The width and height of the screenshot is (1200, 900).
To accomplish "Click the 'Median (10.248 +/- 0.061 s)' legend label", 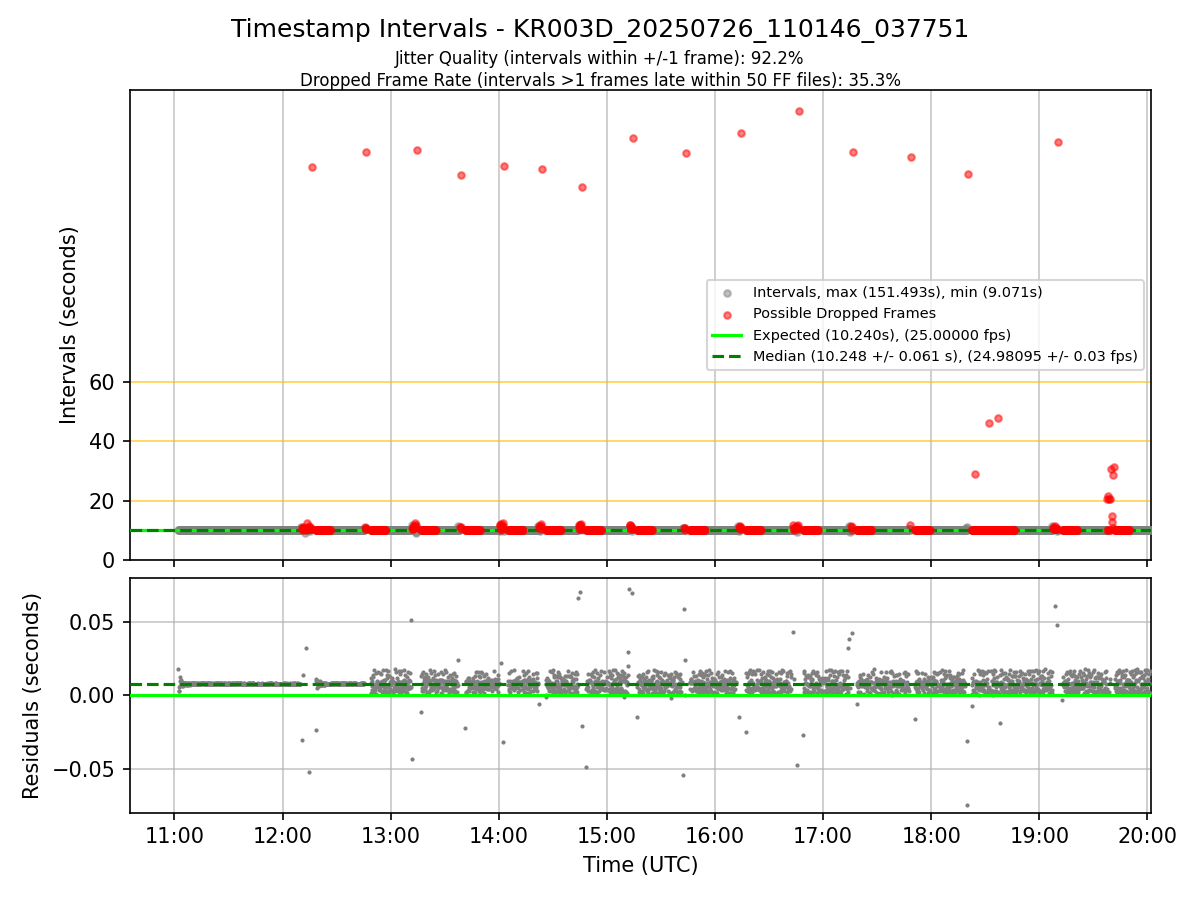I will tap(945, 356).
